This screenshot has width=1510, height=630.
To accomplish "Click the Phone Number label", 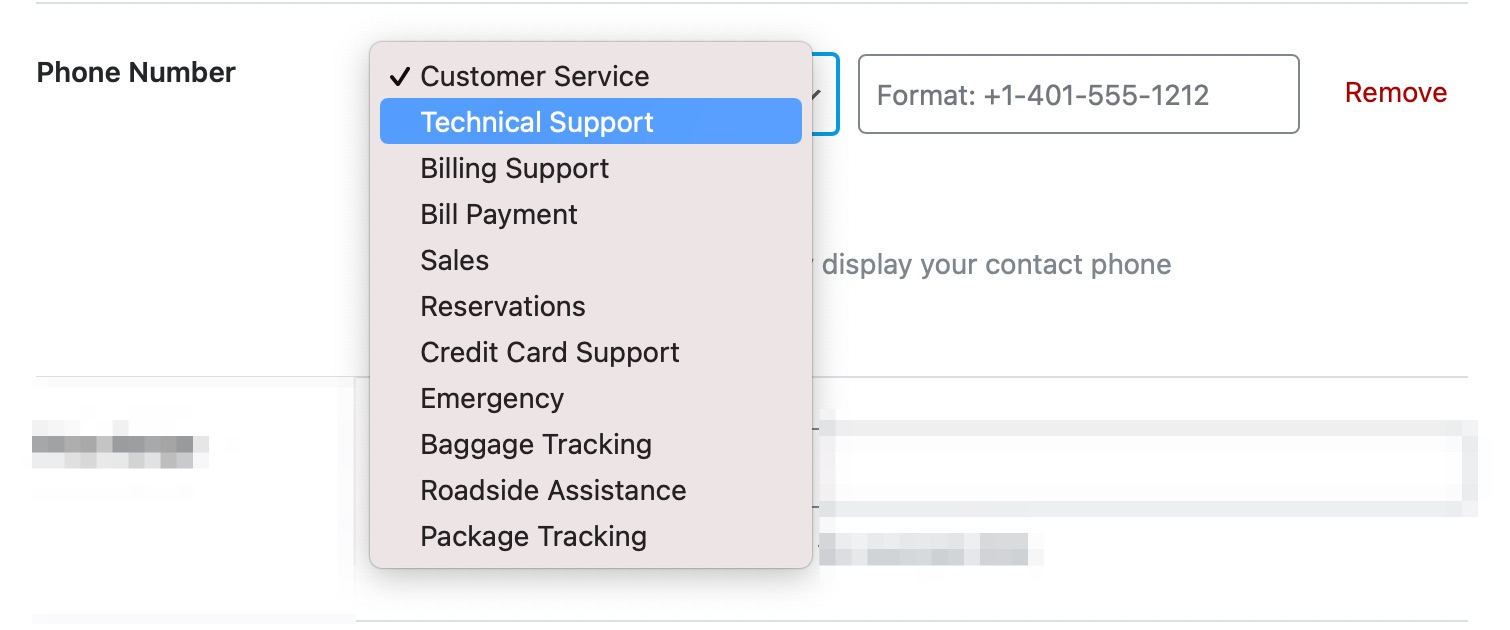I will (x=136, y=72).
